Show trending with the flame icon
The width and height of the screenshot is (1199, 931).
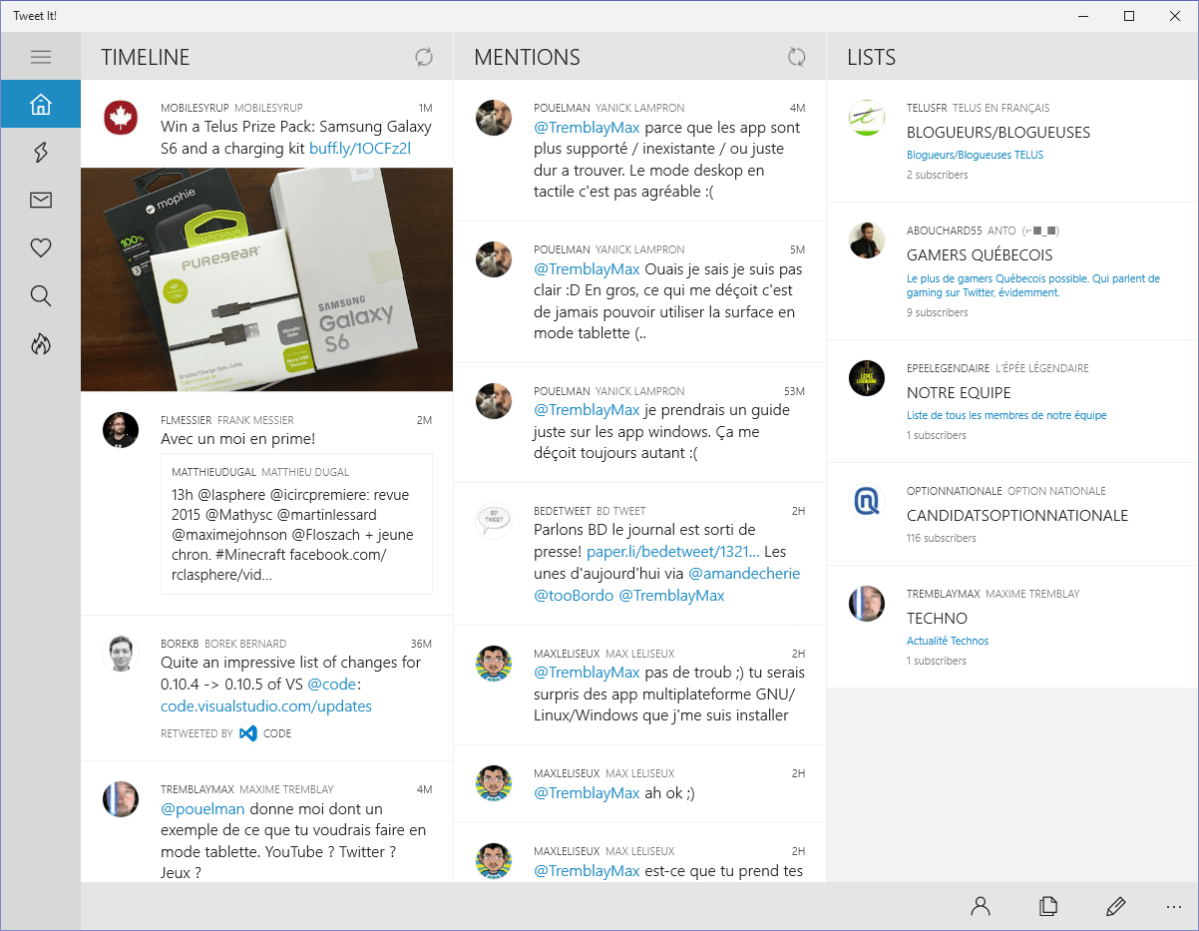[x=40, y=344]
